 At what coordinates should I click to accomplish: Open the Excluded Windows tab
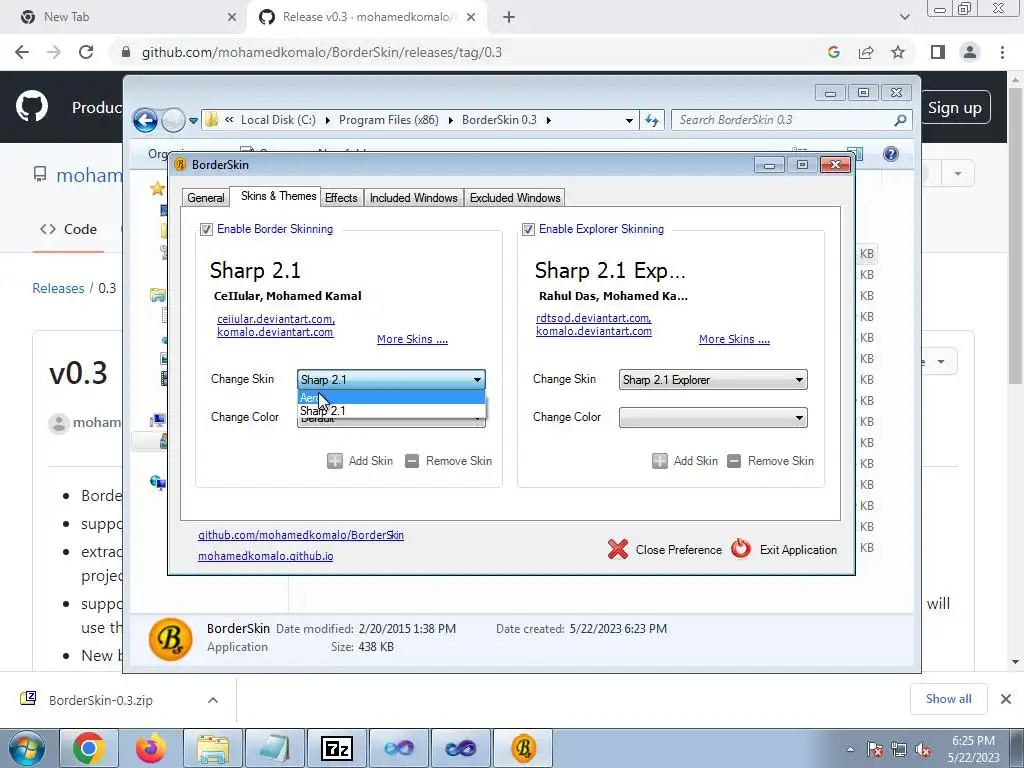(x=515, y=198)
